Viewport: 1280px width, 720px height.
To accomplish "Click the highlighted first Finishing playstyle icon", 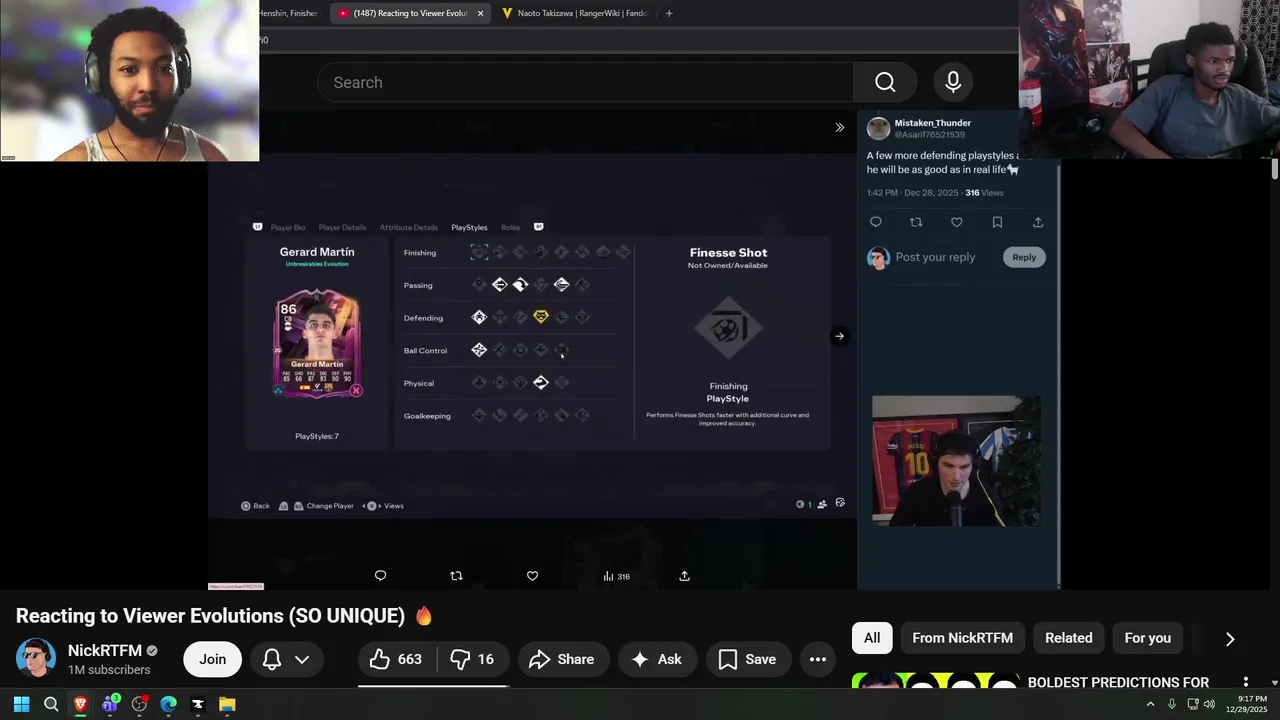I will [x=479, y=252].
